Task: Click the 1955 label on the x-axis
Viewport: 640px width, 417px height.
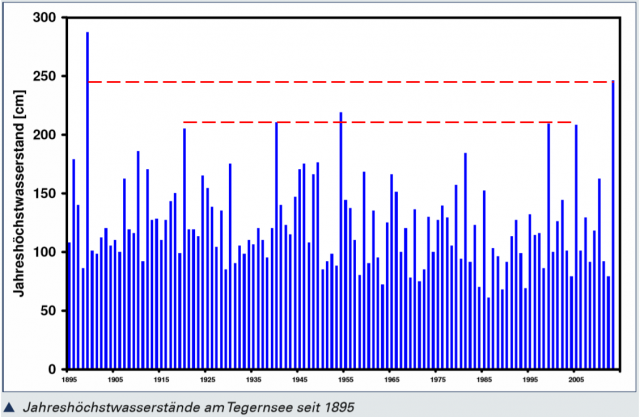Action: point(345,380)
